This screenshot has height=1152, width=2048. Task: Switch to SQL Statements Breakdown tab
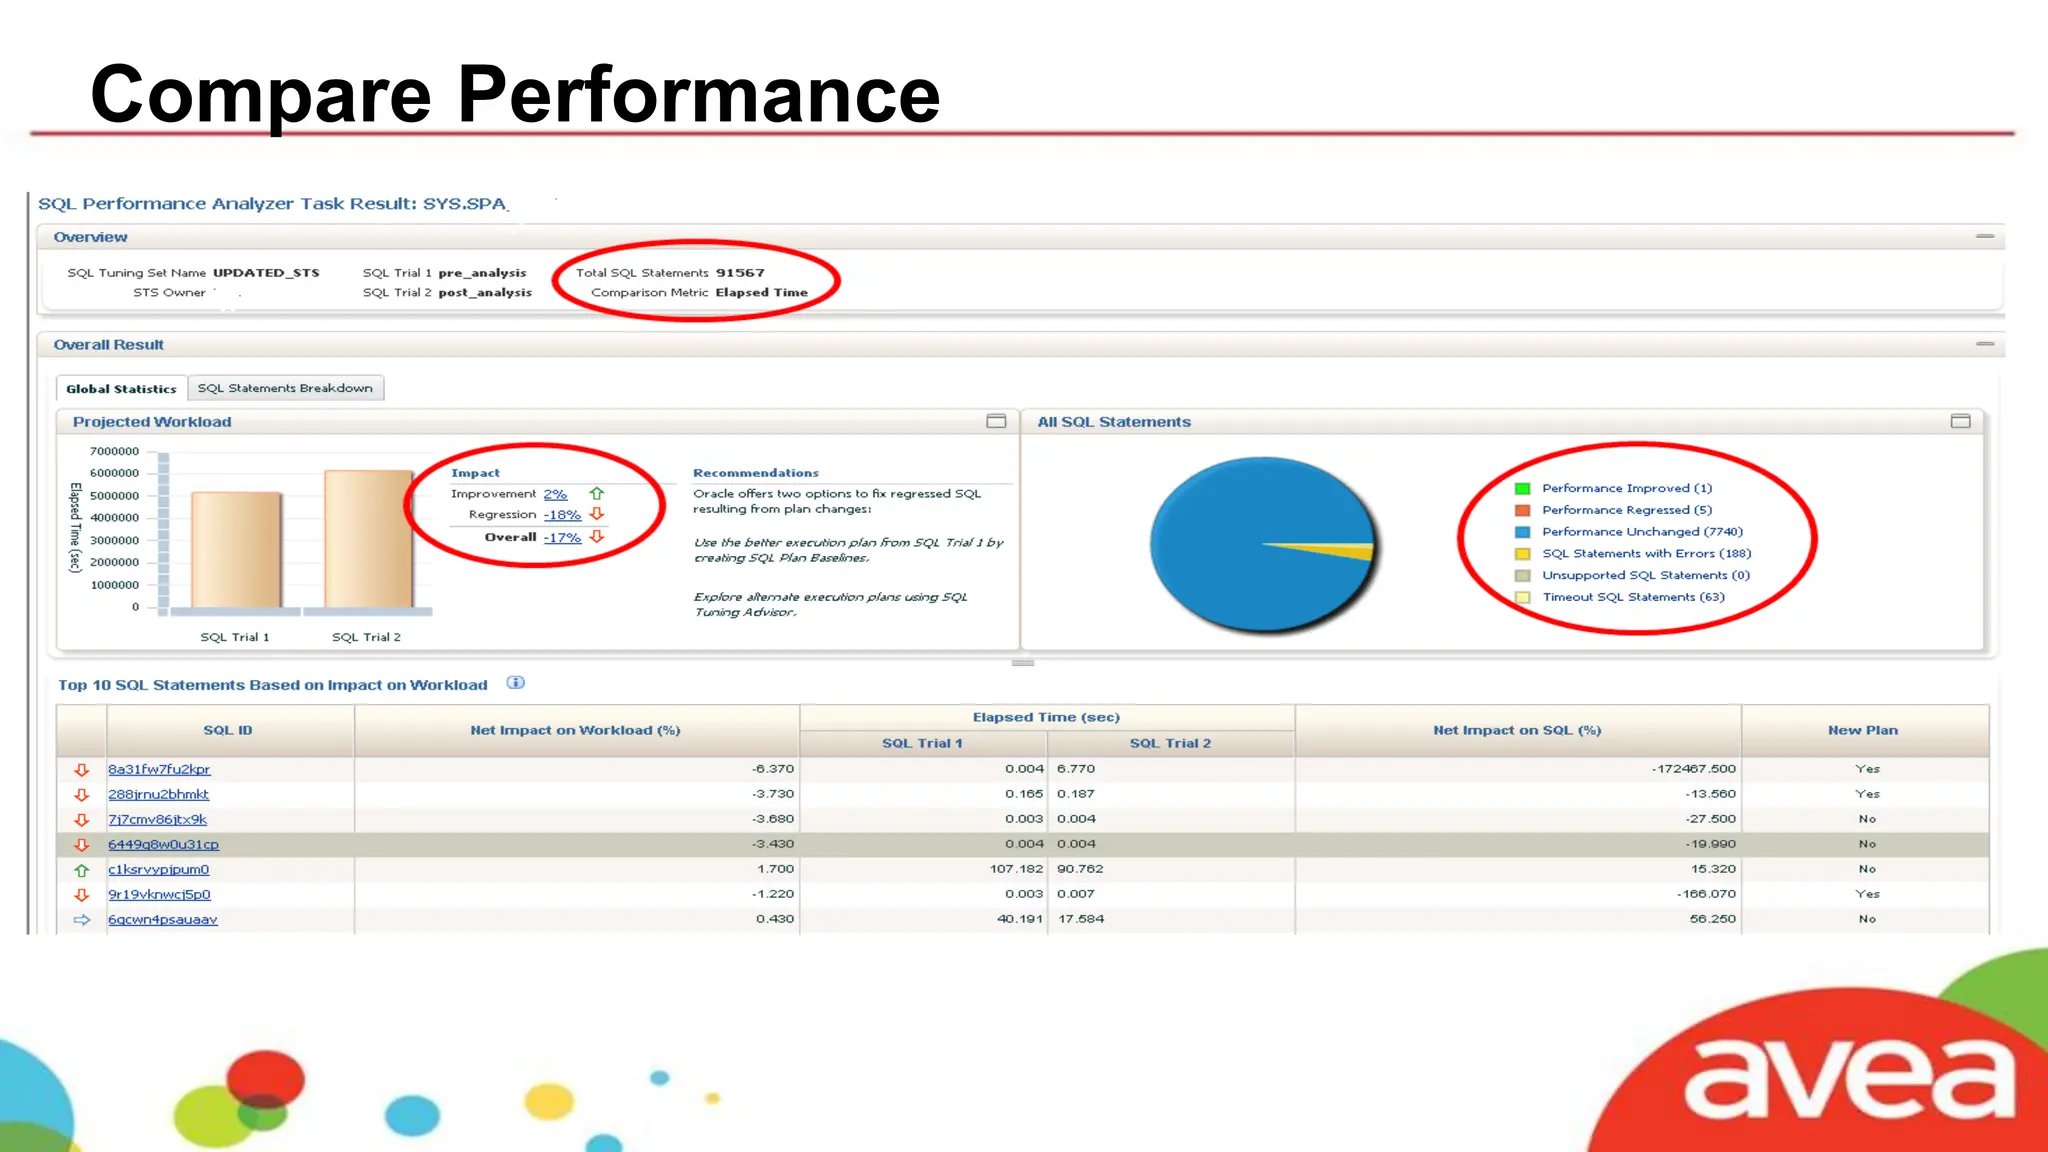pyautogui.click(x=285, y=388)
